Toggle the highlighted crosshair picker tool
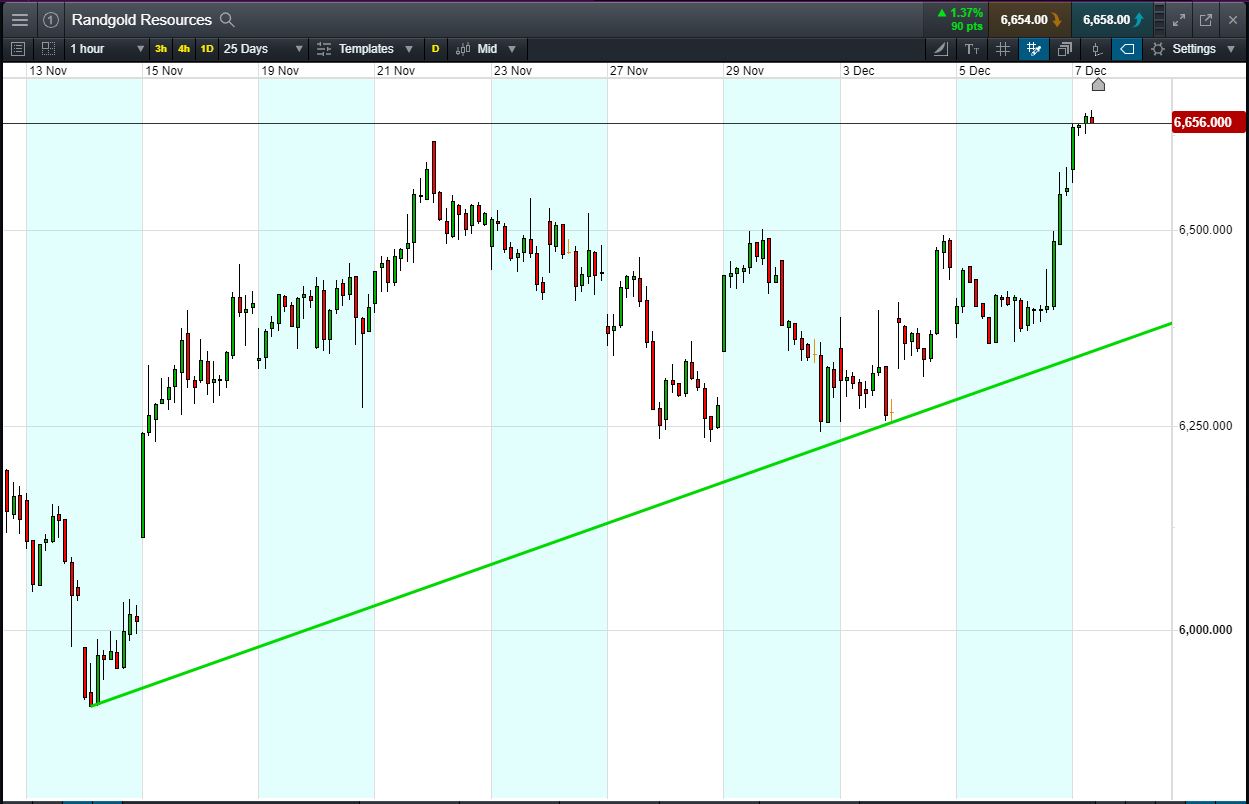This screenshot has width=1249, height=804. [1034, 48]
